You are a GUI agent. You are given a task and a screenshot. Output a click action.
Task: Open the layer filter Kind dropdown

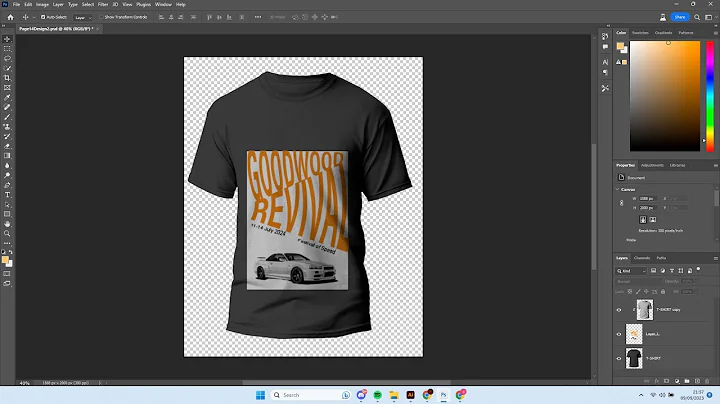click(631, 271)
